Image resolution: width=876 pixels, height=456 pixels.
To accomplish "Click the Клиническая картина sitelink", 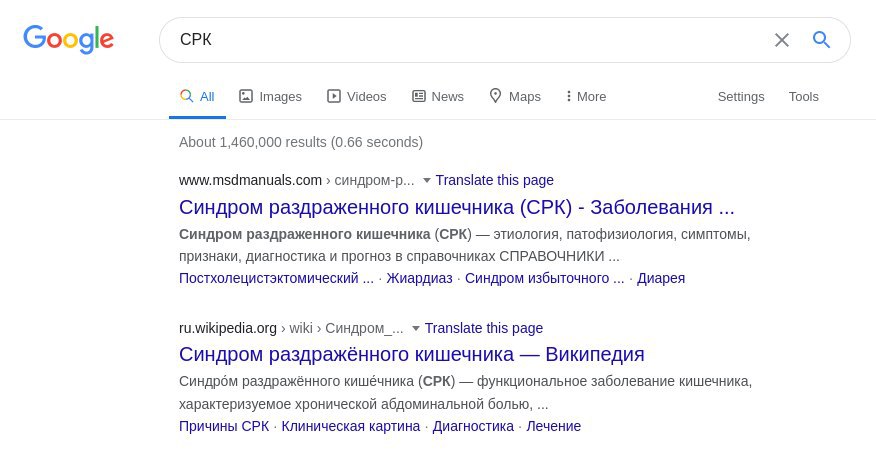I will click(x=350, y=426).
